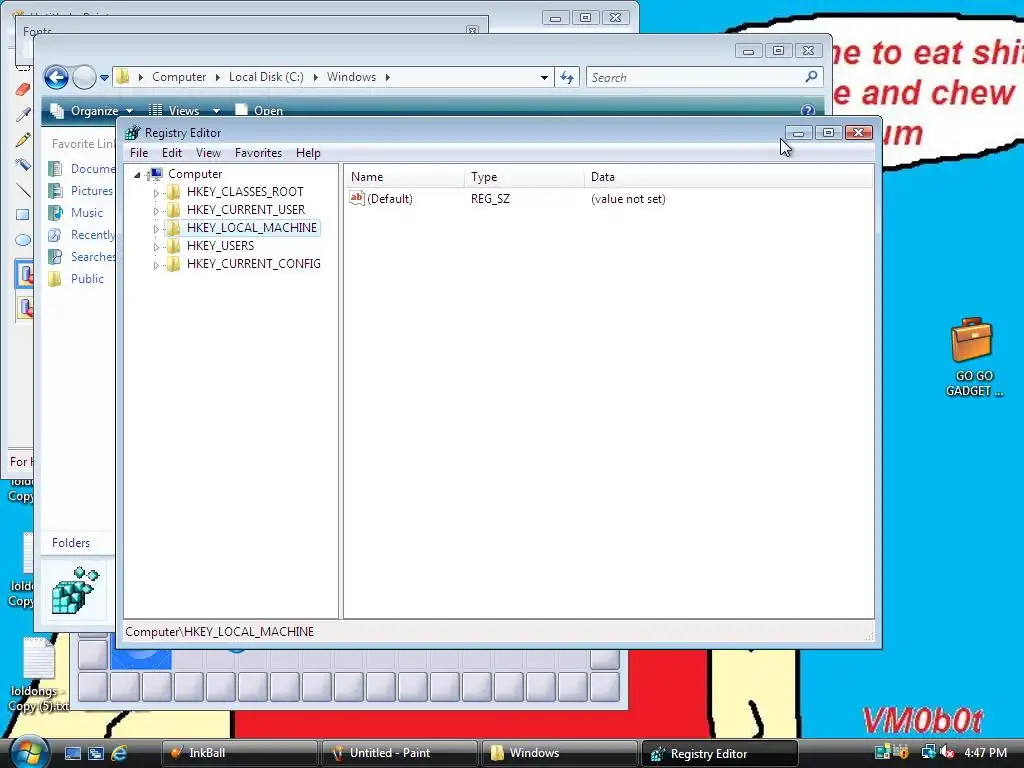
Task: Open the View menu in Registry Editor
Action: pyautogui.click(x=208, y=153)
